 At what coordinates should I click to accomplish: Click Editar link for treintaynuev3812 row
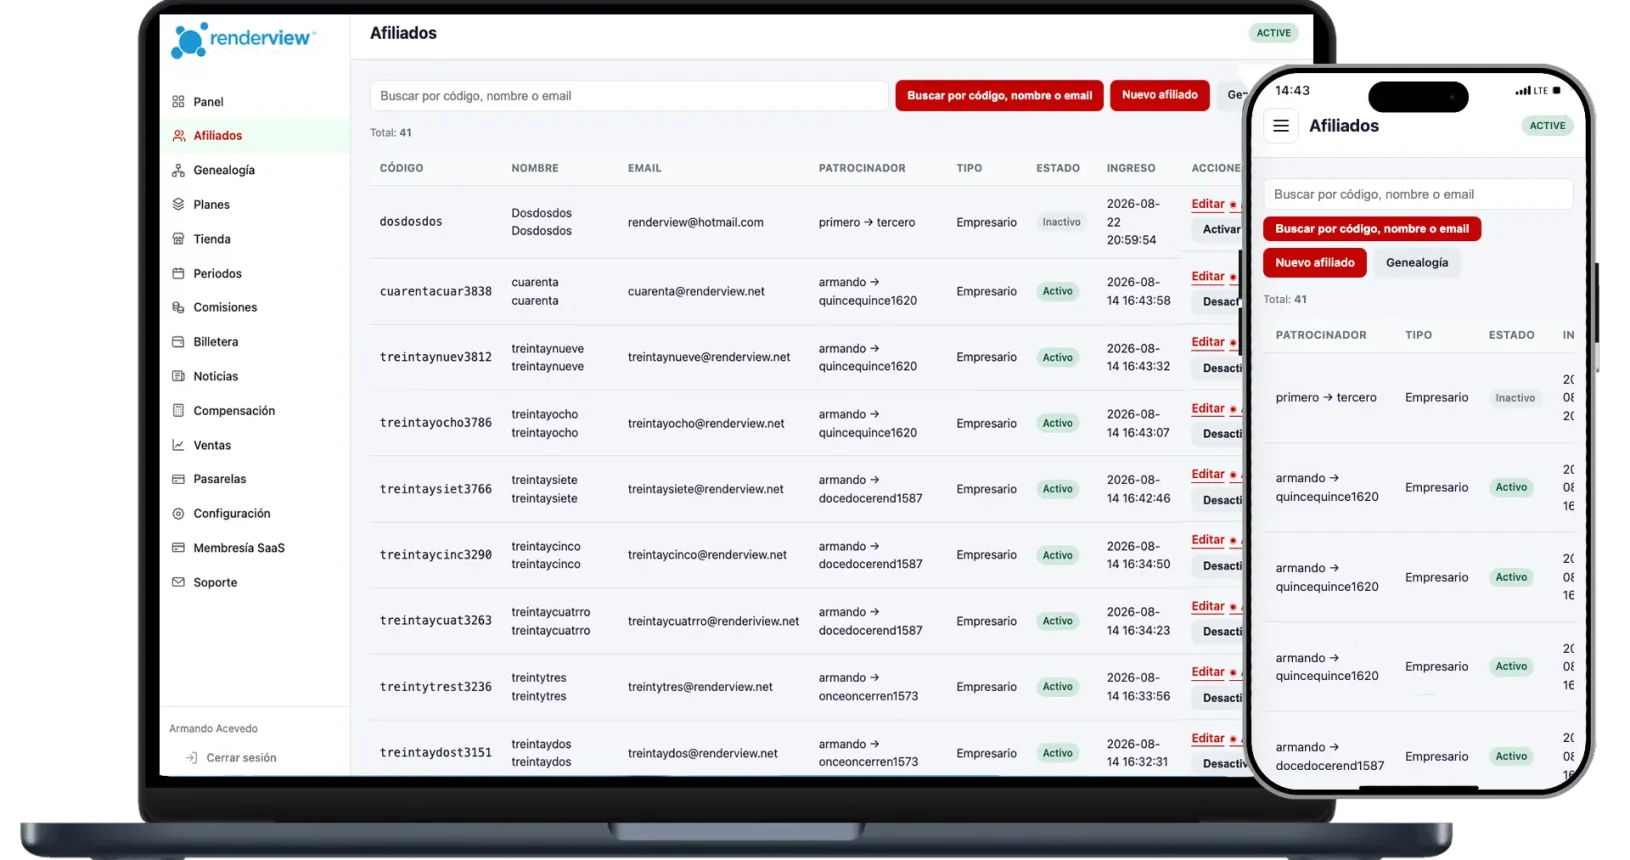[1208, 342]
